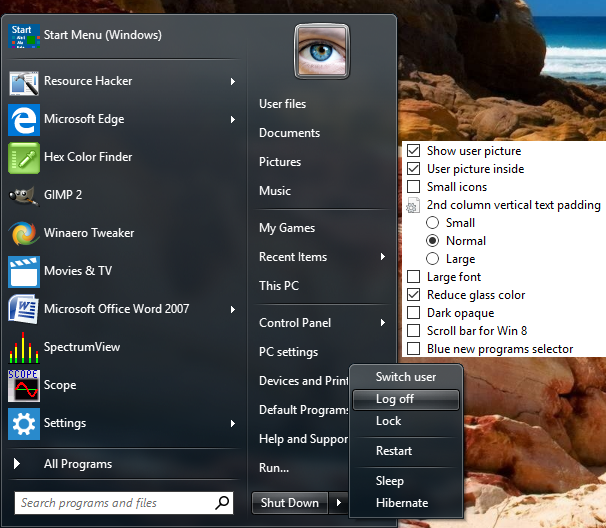Expand Recent Items submenu arrow
Viewport: 606px width, 528px height.
tap(383, 257)
